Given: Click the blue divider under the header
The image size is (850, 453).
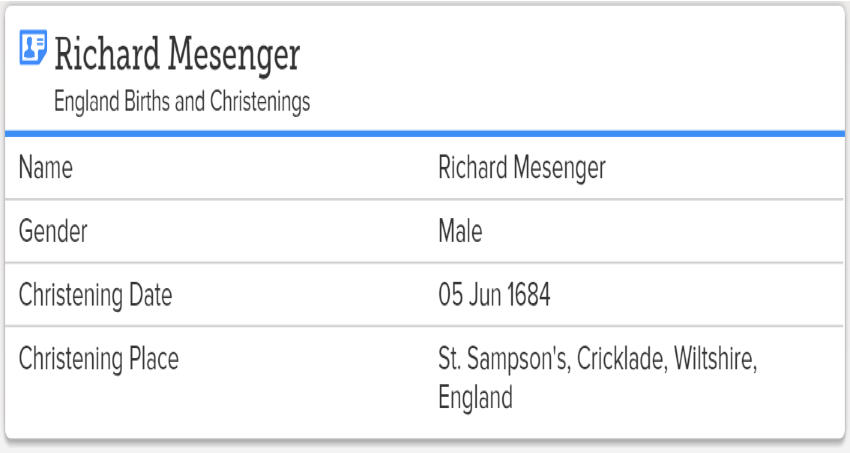Looking at the screenshot, I should pyautogui.click(x=425, y=133).
